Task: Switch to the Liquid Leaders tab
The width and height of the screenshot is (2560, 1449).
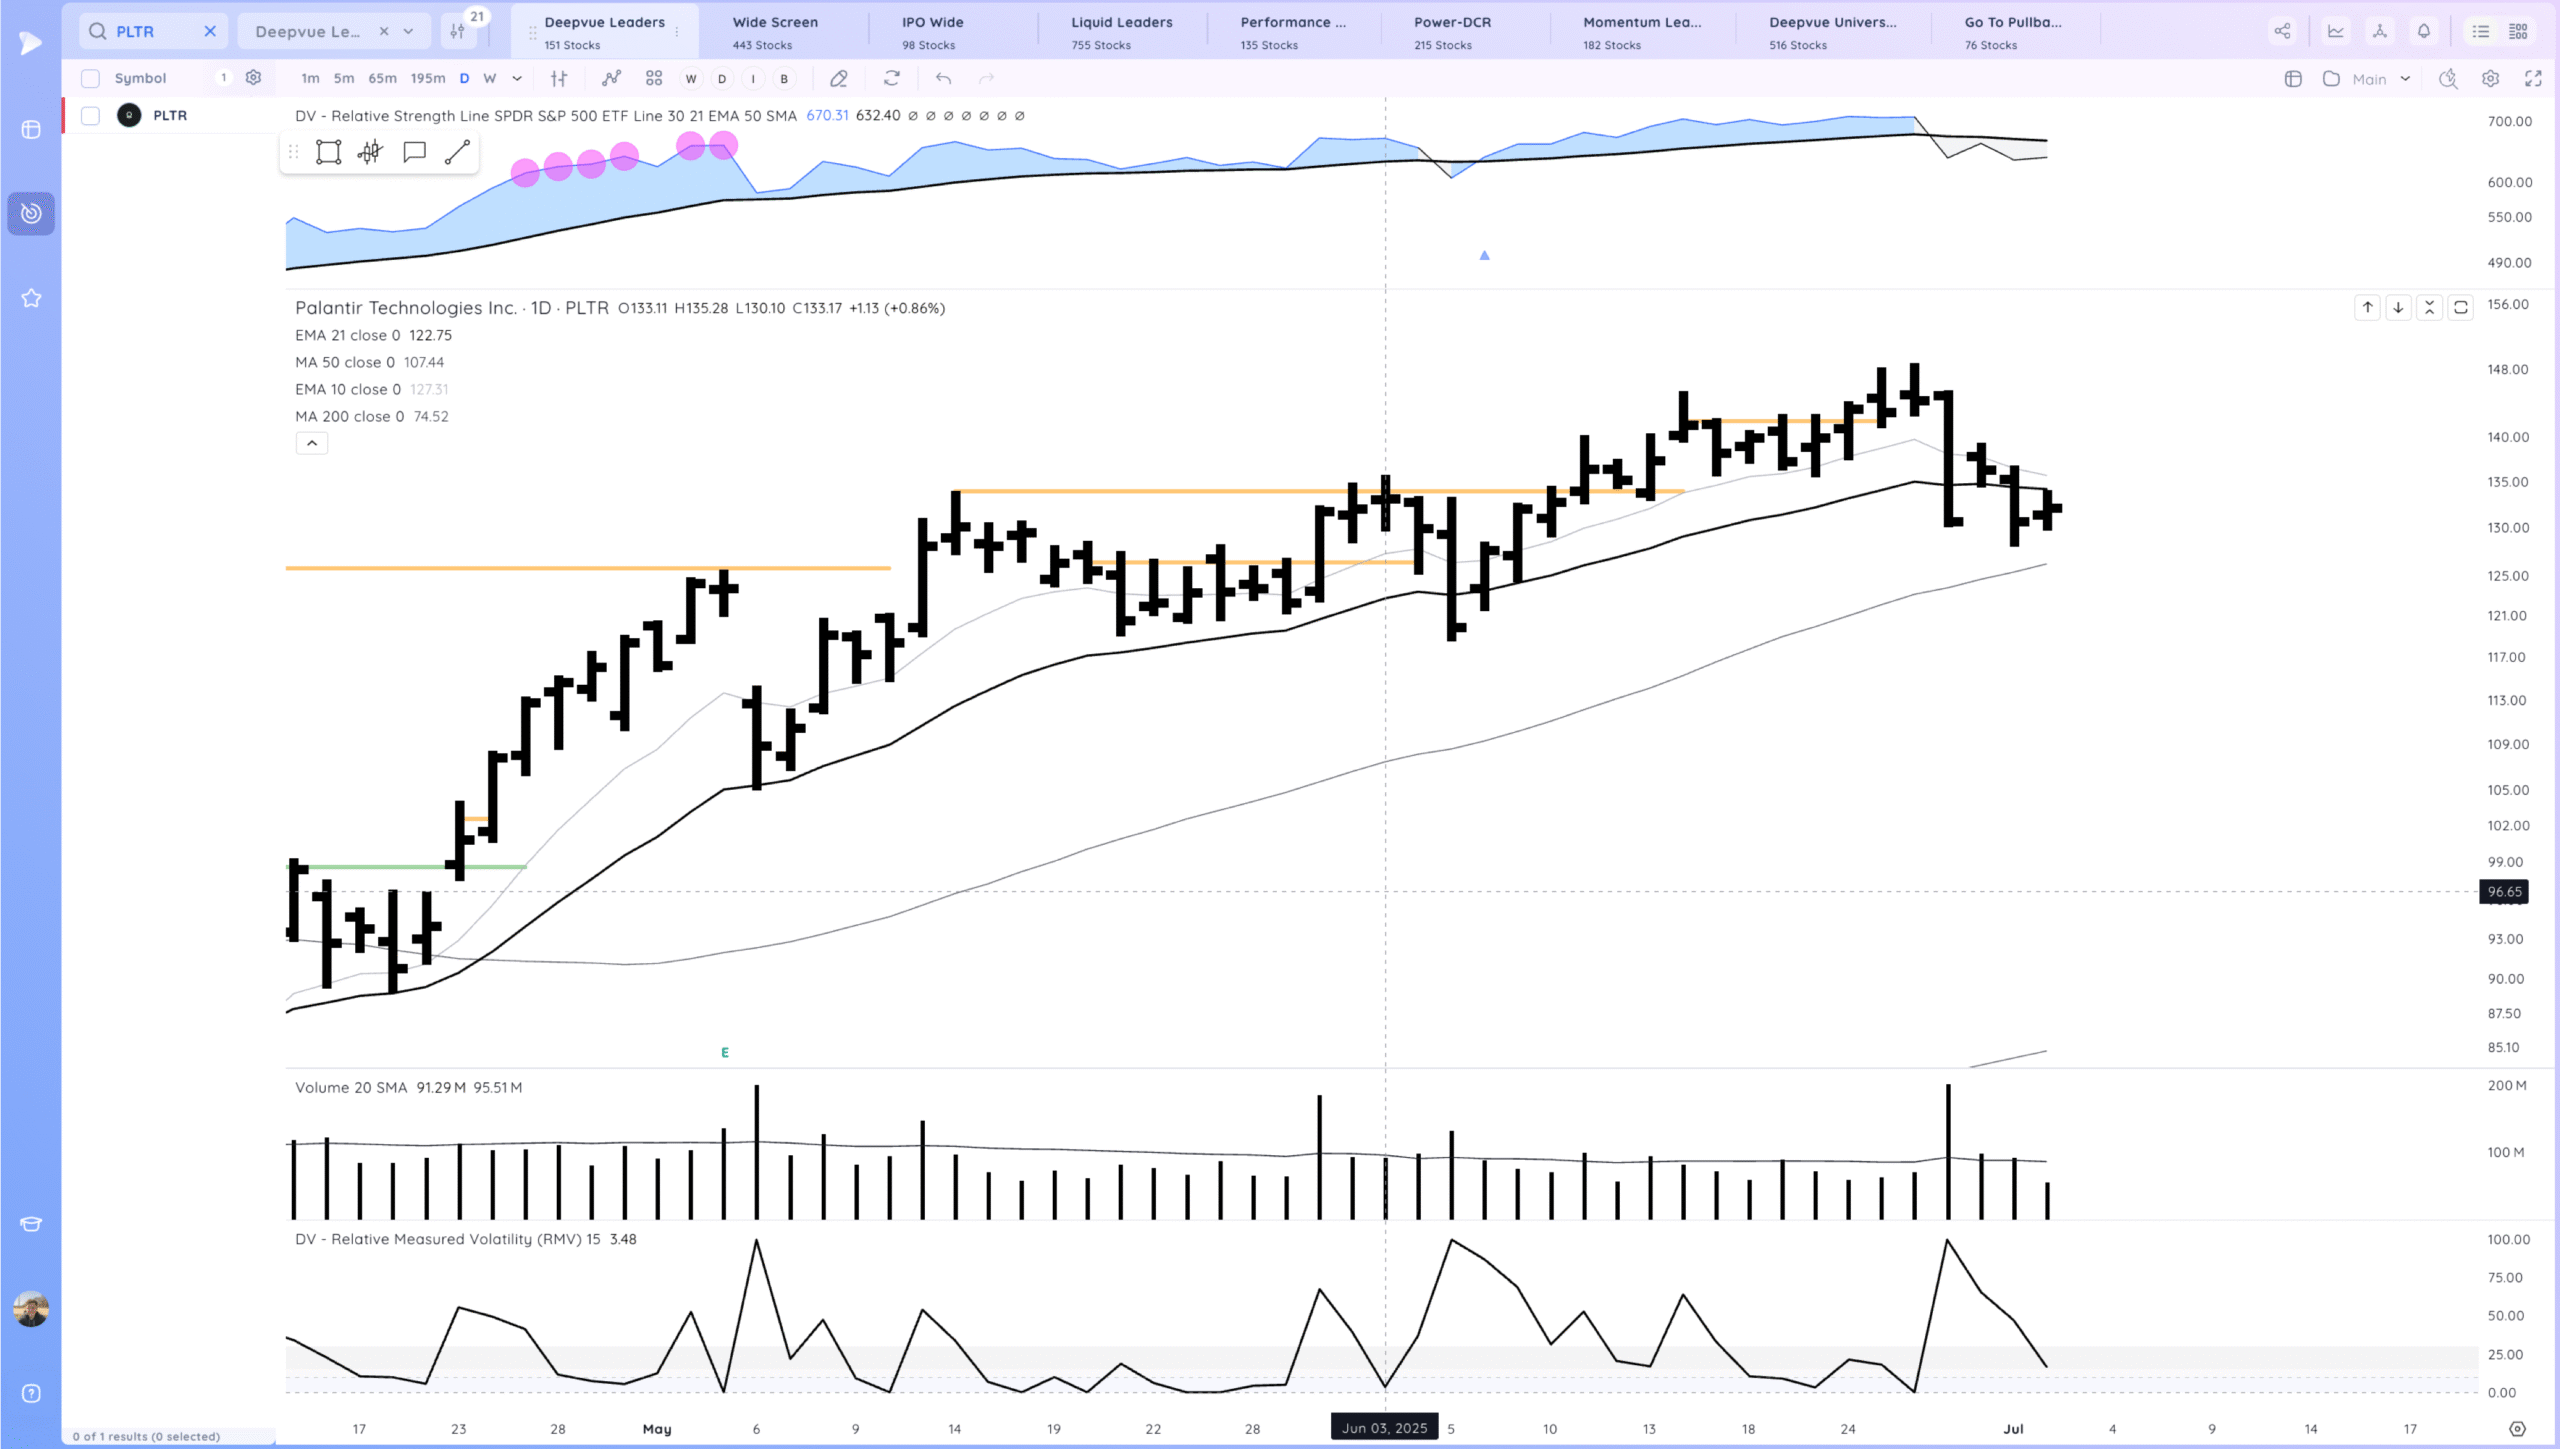Action: [x=1121, y=31]
